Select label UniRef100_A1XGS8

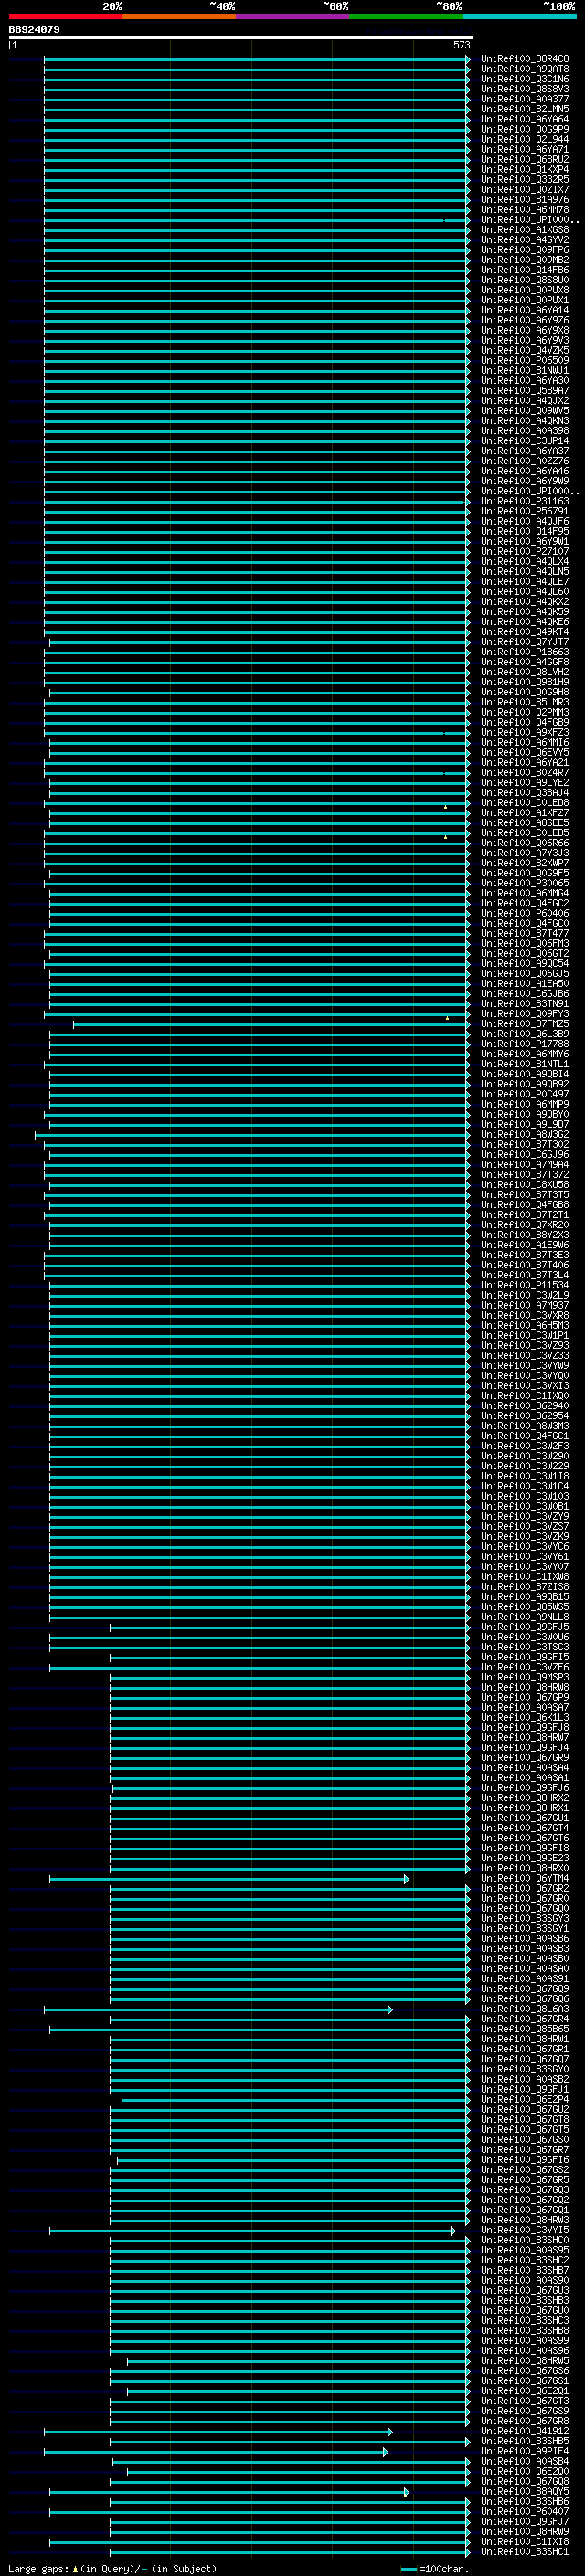(525, 230)
